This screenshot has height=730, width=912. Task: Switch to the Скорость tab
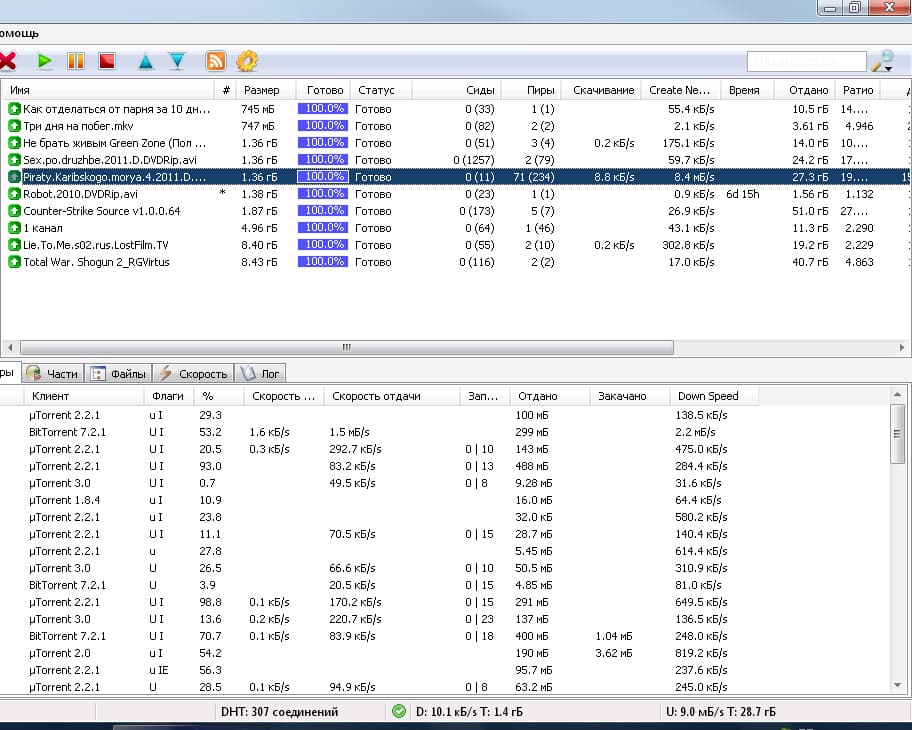pyautogui.click(x=194, y=373)
